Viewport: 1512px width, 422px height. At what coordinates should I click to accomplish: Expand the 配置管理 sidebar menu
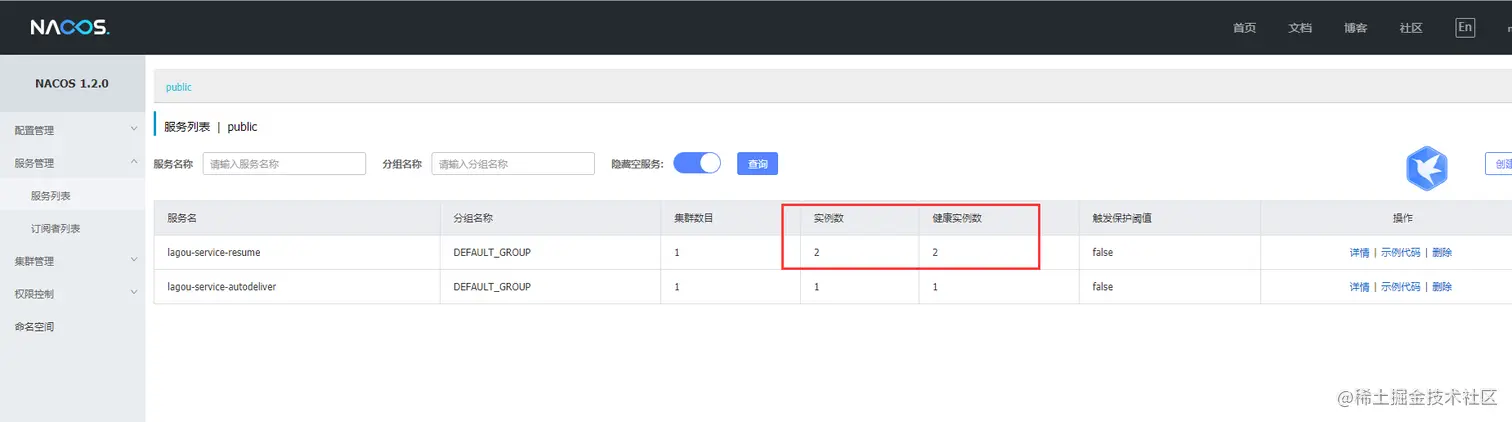tap(73, 130)
